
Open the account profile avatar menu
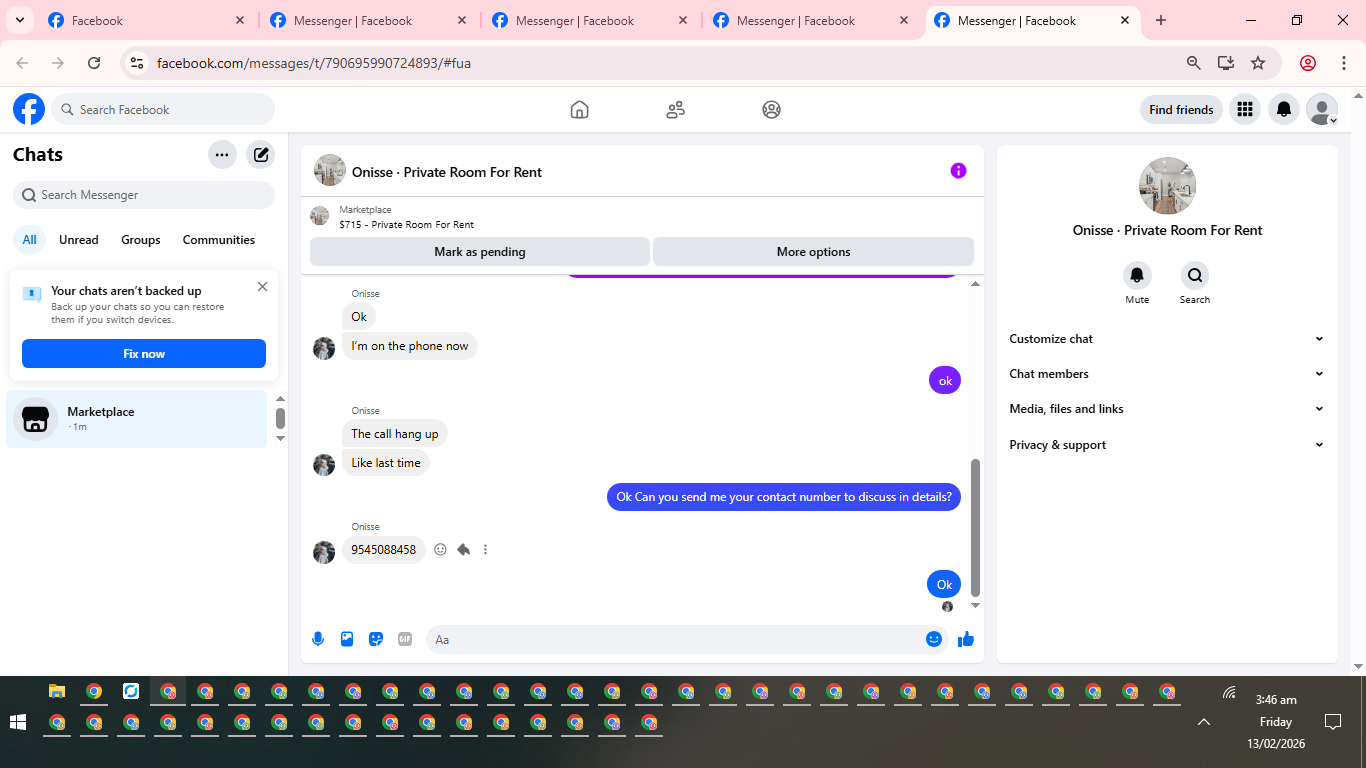pos(1322,109)
